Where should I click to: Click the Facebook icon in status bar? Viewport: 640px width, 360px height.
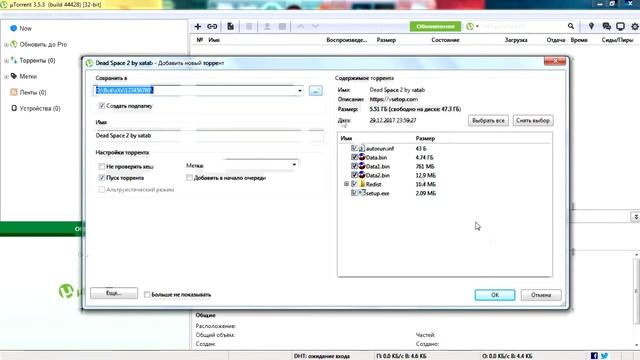click(x=594, y=356)
